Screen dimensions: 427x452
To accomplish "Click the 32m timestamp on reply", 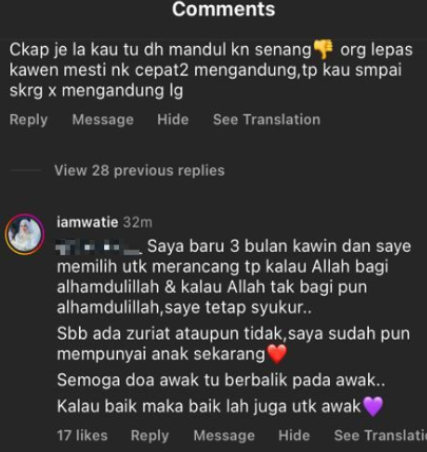I will tap(138, 222).
